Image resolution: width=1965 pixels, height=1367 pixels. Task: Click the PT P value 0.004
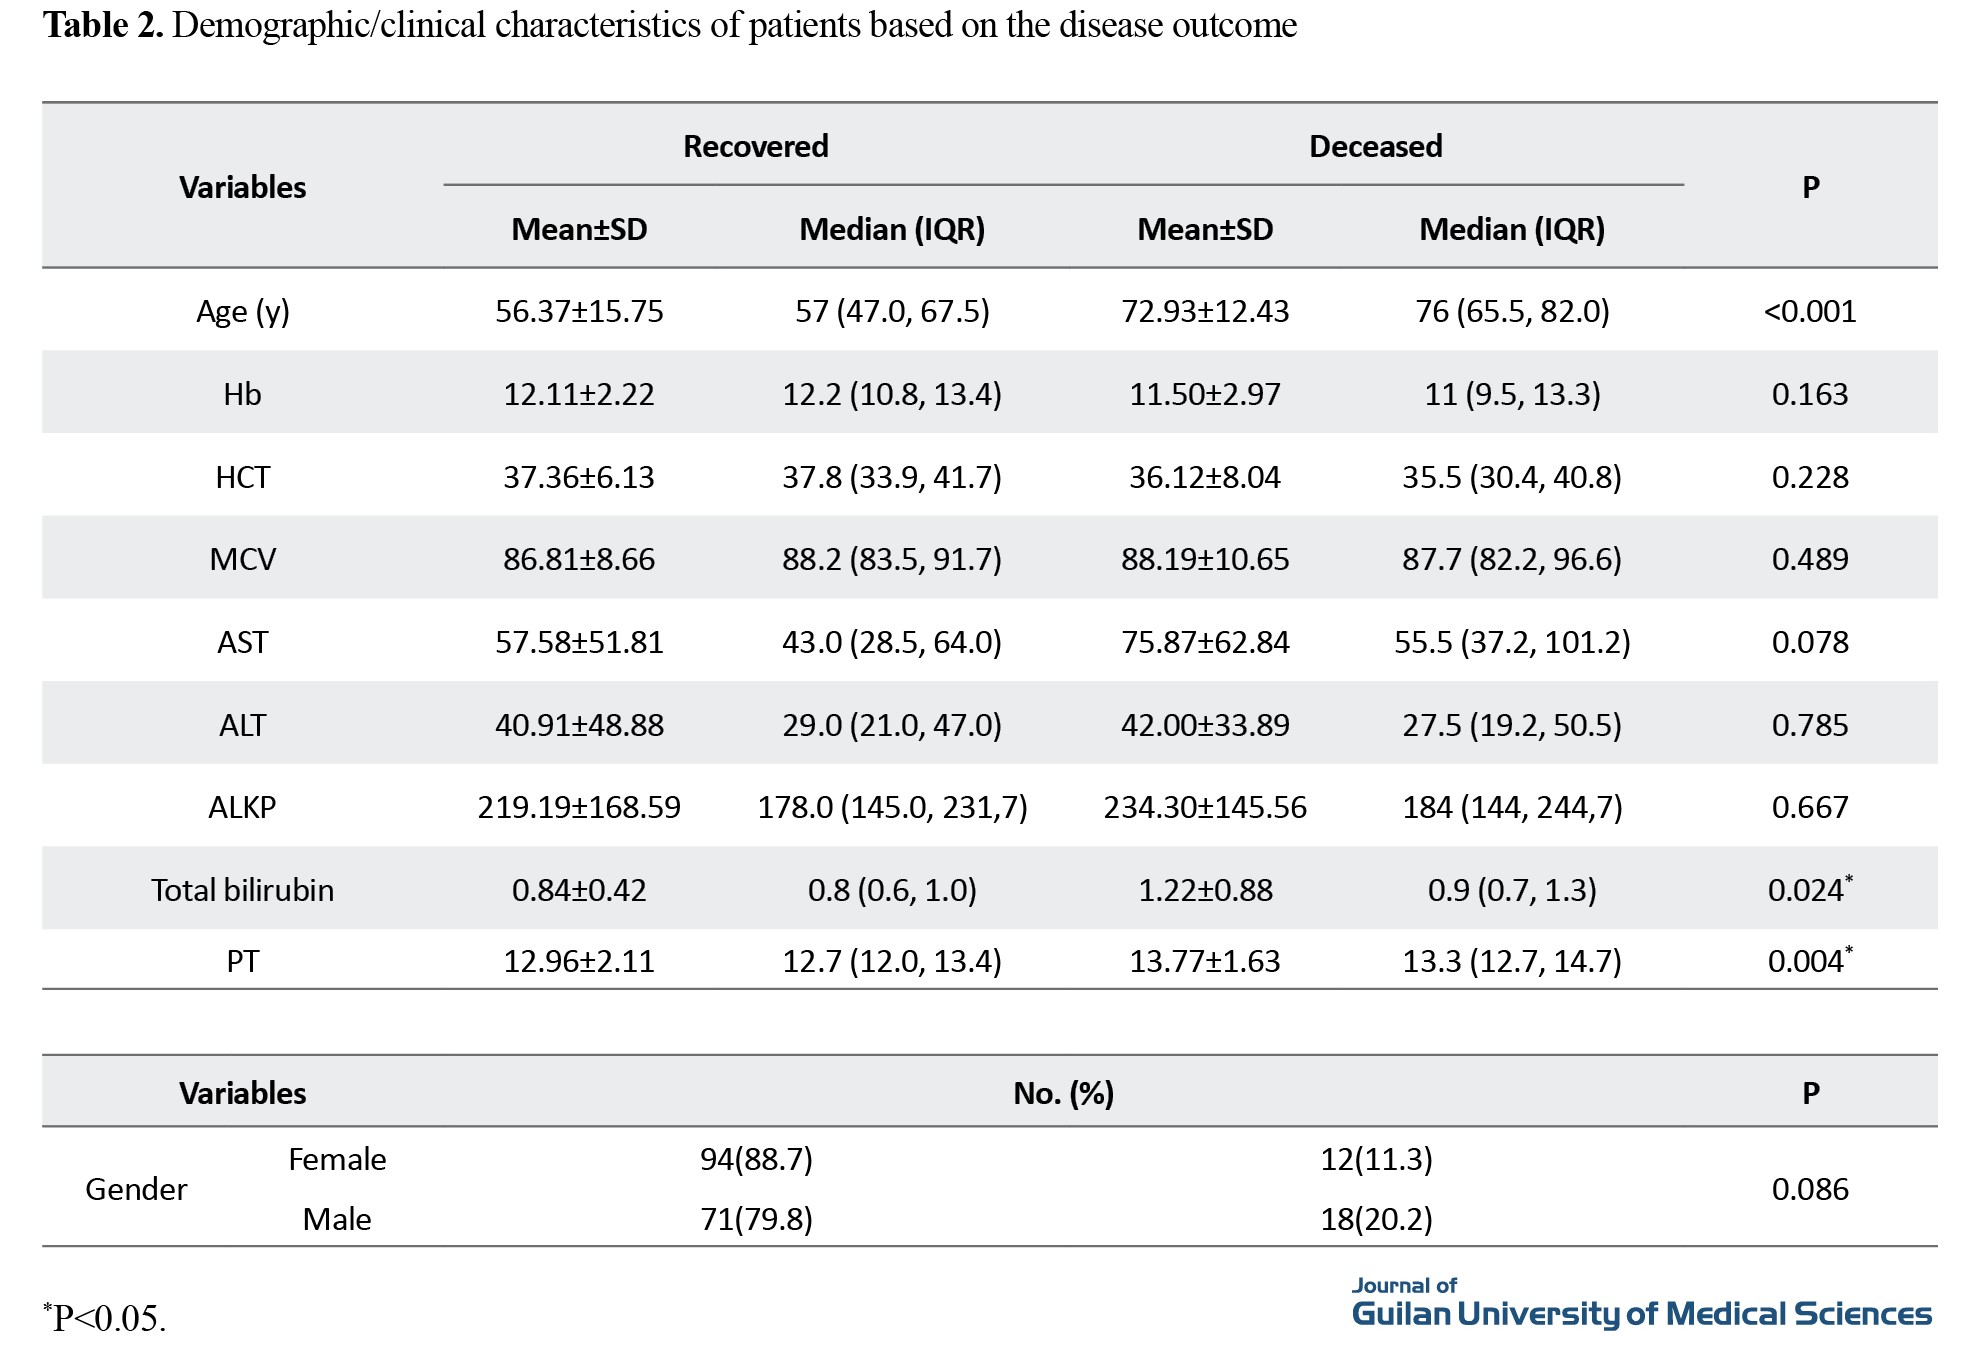pos(1808,961)
